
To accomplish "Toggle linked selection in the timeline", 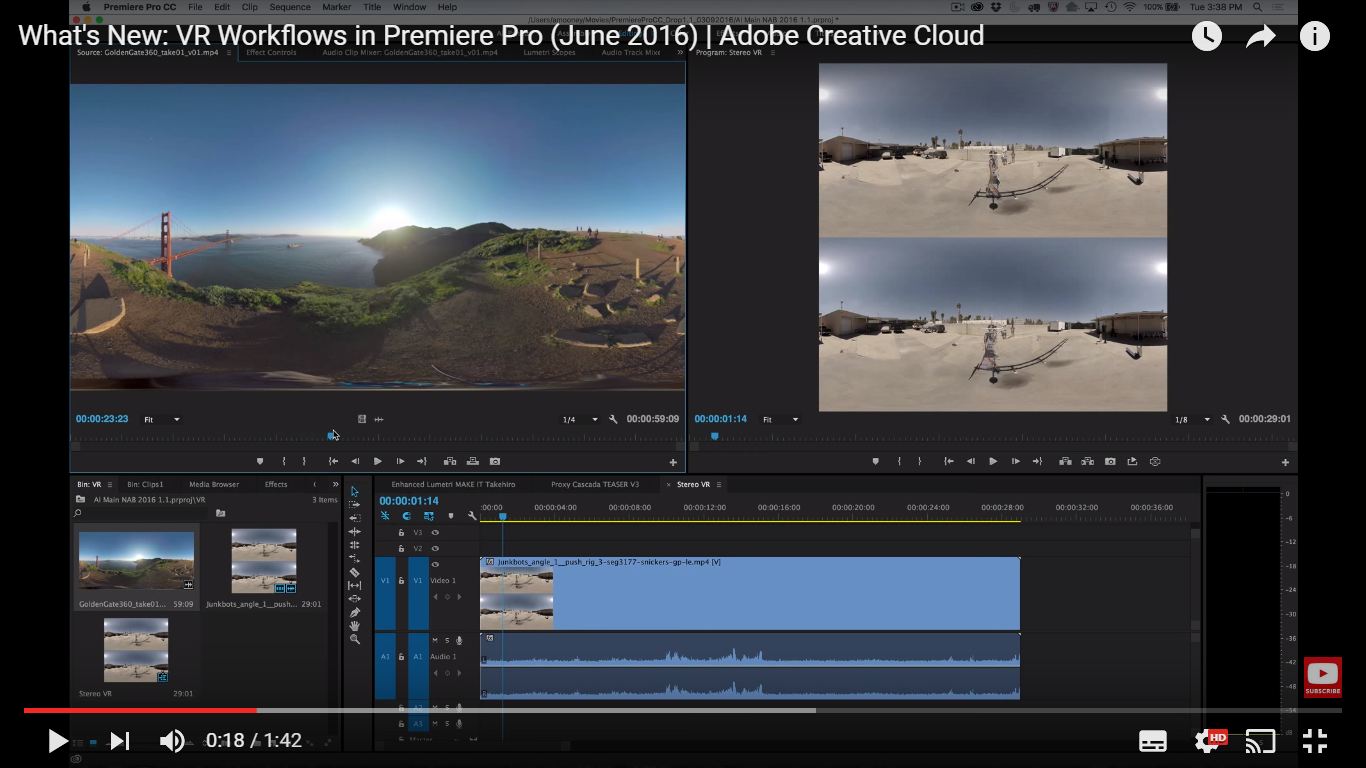I will pos(428,516).
